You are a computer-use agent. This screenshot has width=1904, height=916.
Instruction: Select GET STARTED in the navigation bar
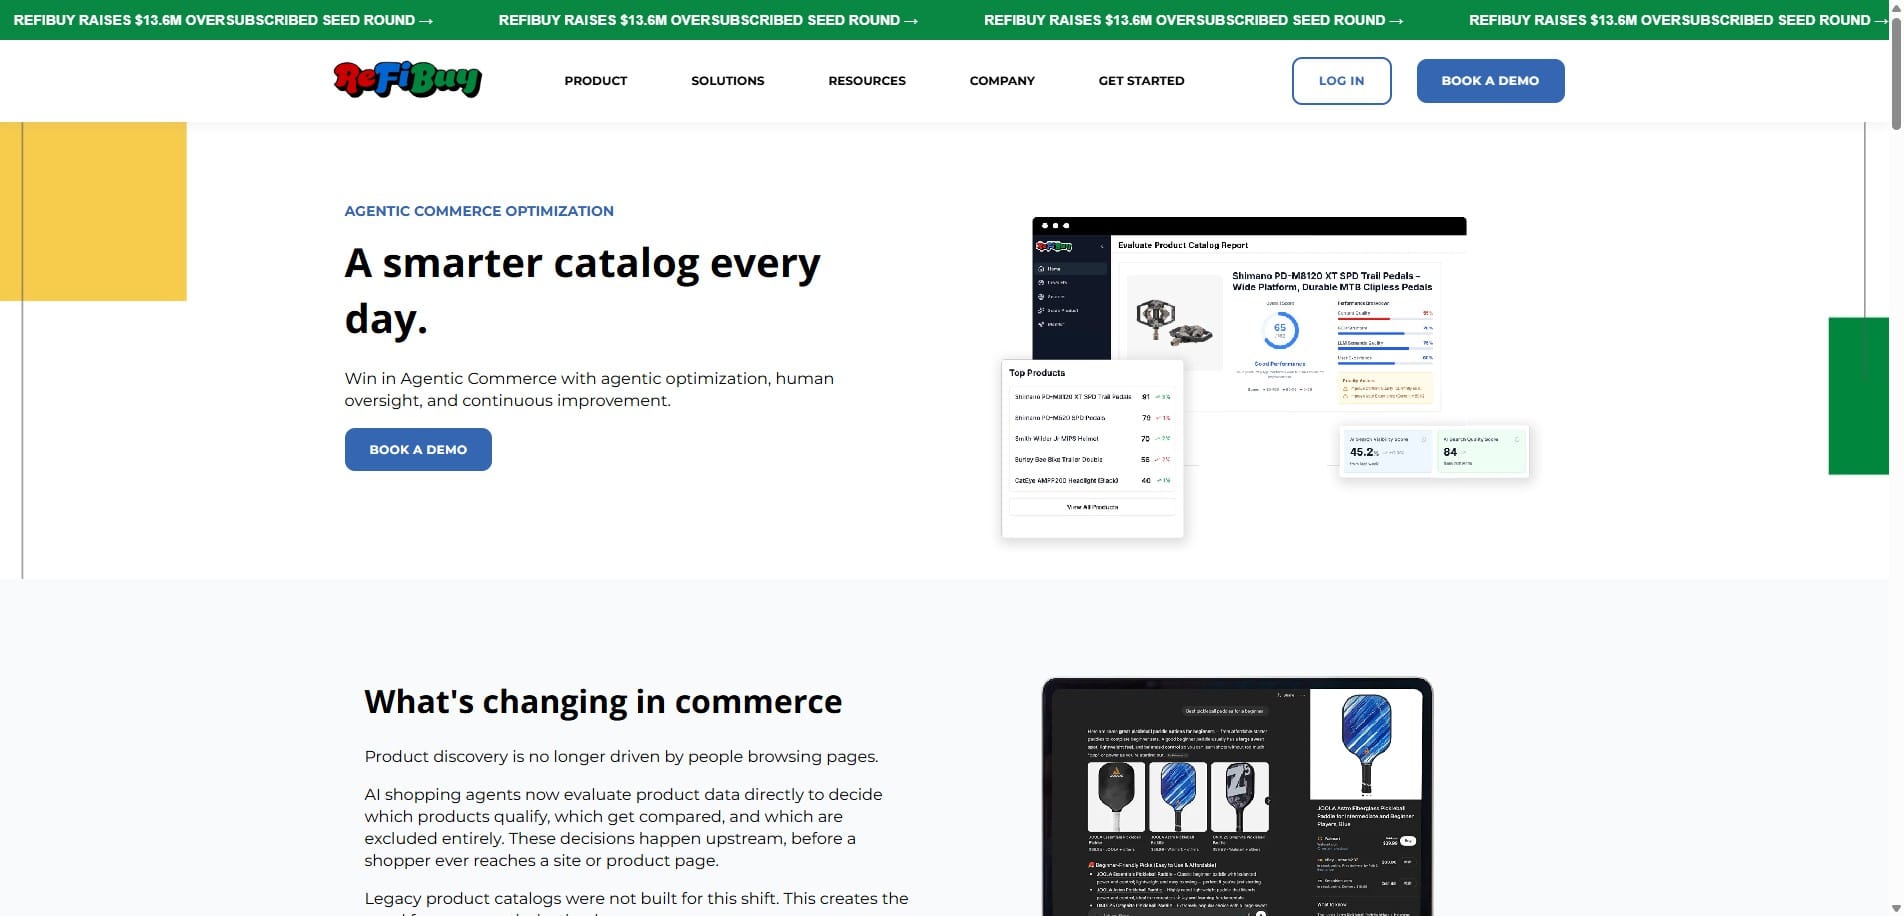(x=1141, y=81)
